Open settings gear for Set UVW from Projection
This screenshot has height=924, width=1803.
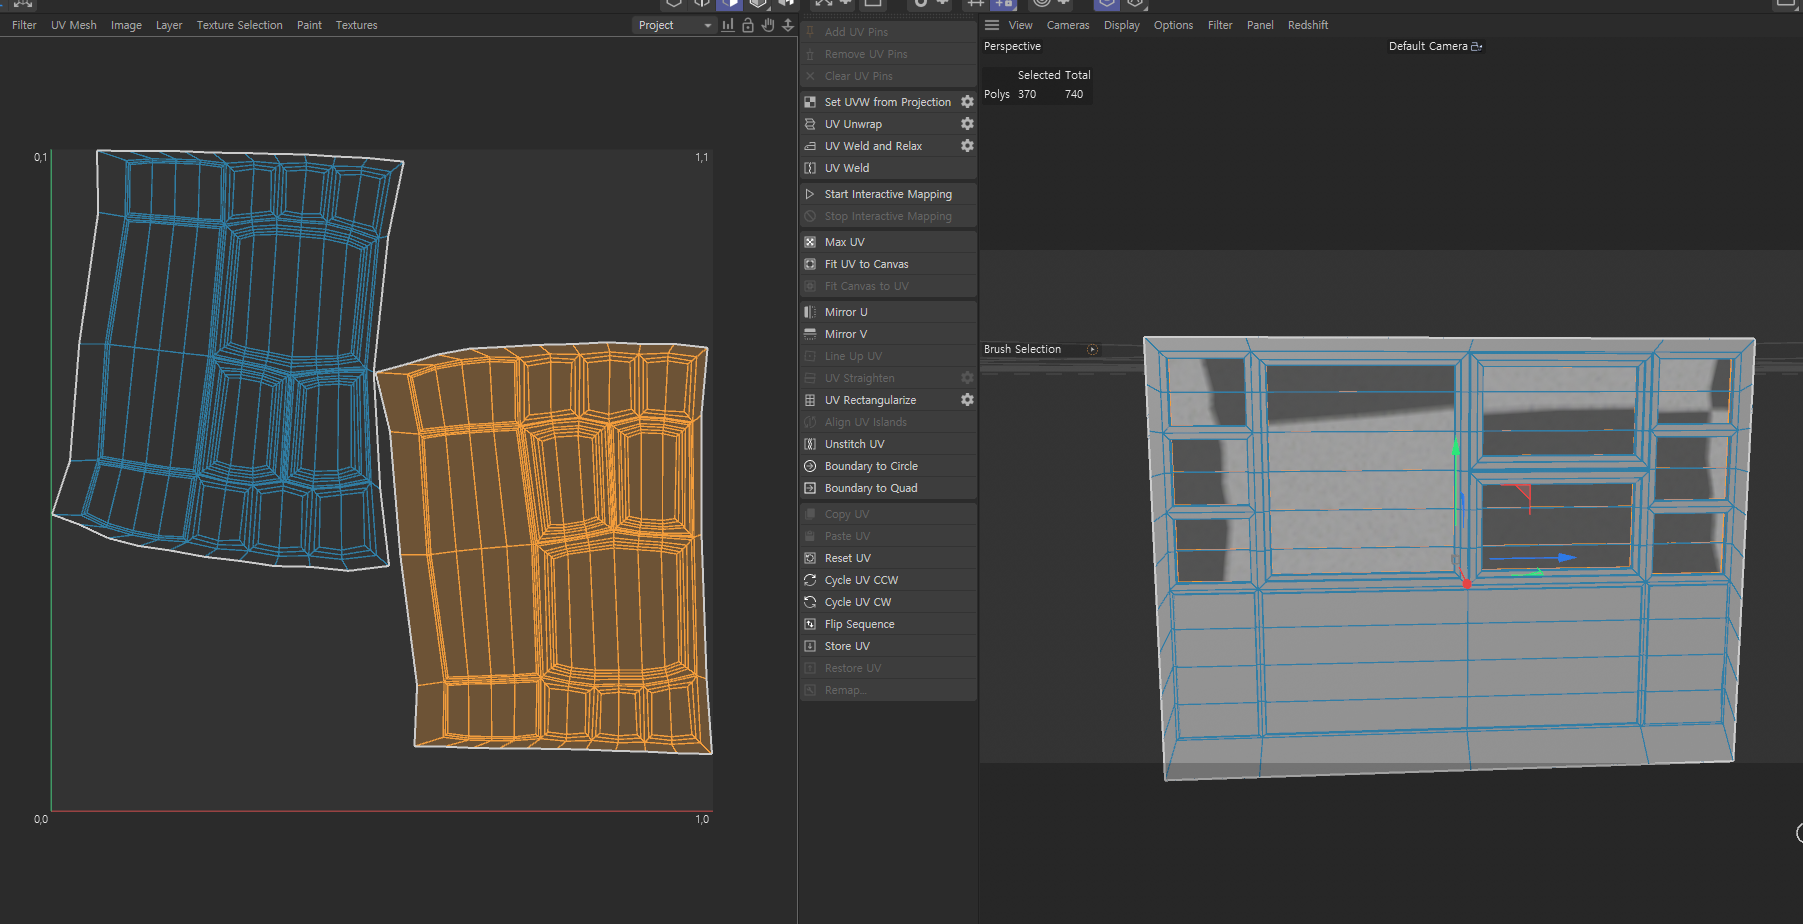(967, 102)
